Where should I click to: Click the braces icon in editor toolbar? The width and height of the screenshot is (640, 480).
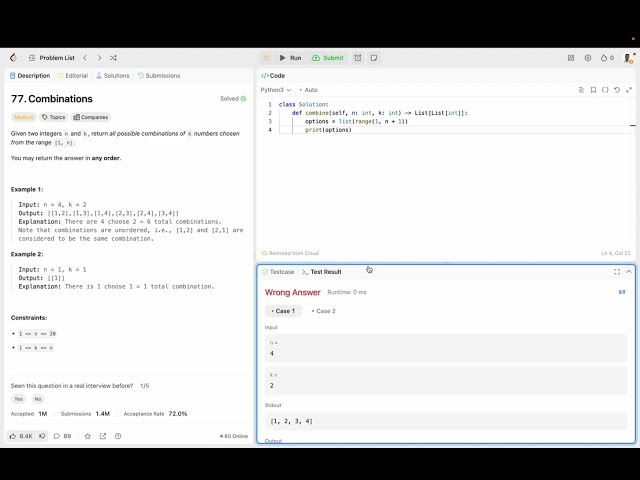click(605, 90)
